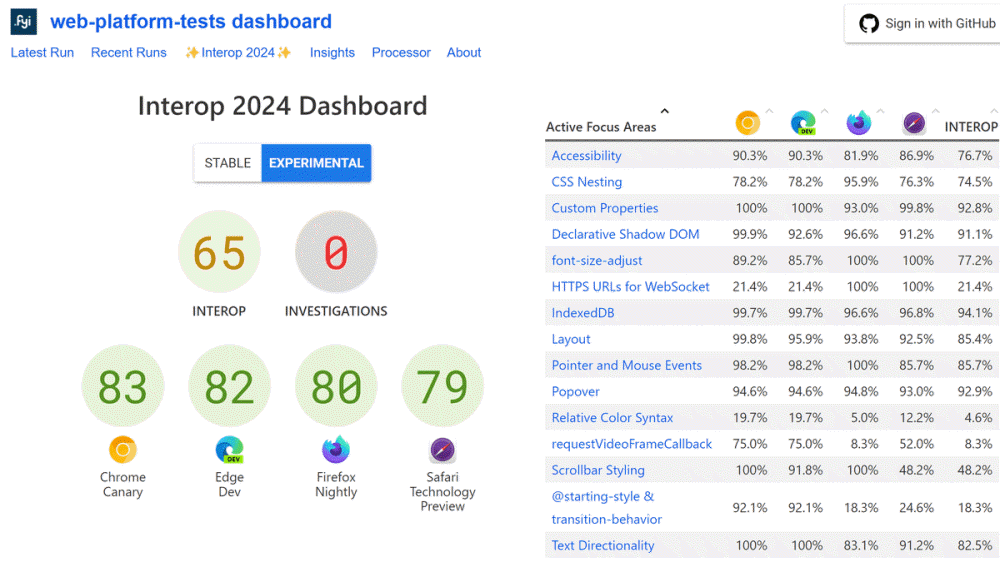This screenshot has height=562, width=1000.
Task: Click Firefox Nightly icon under score 80
Action: [336, 450]
